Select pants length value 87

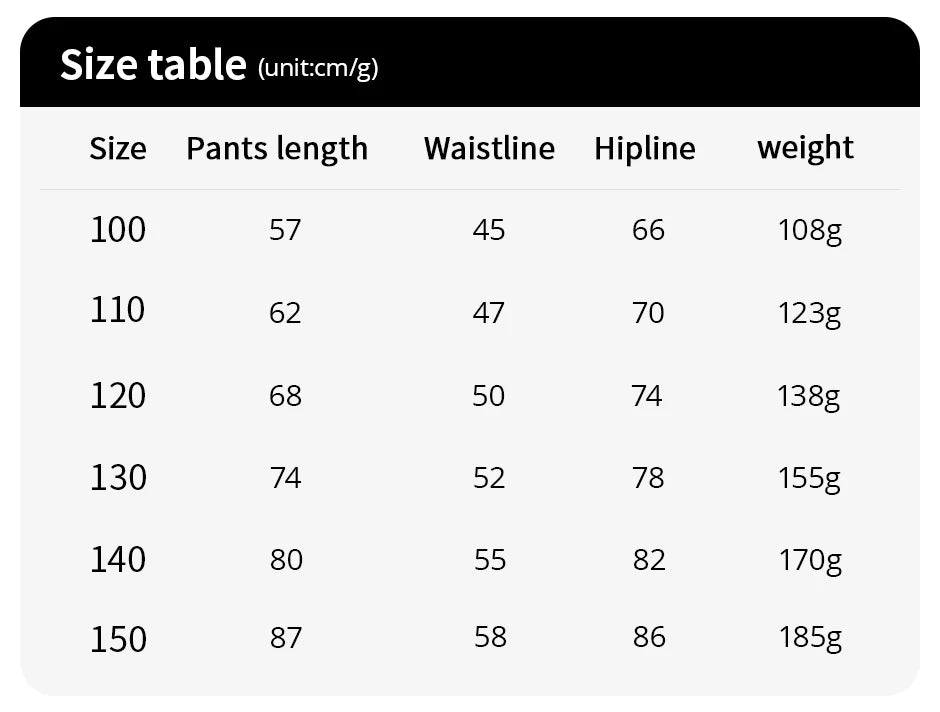pos(285,638)
